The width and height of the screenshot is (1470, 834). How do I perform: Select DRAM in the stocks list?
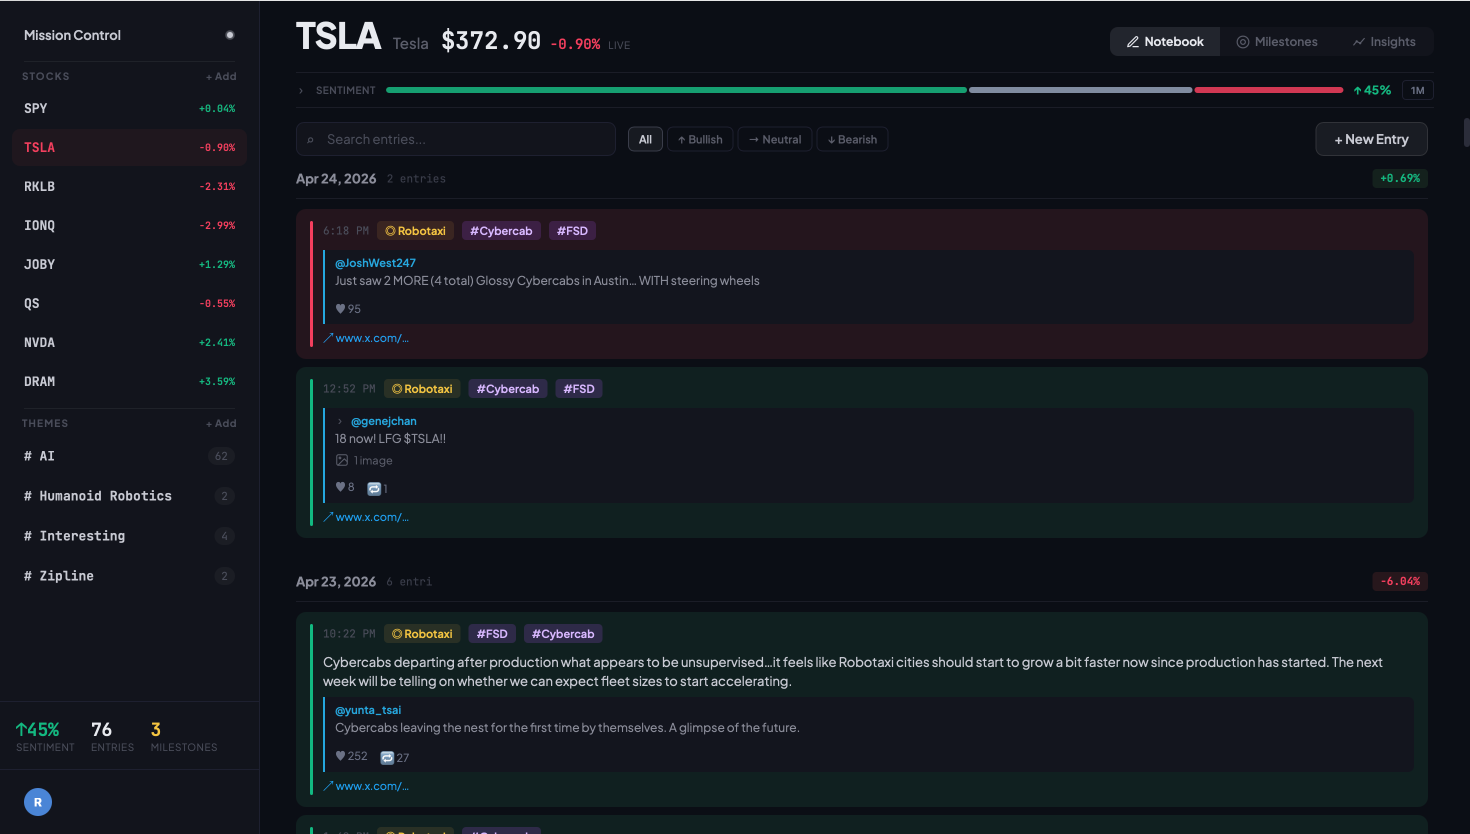(x=130, y=381)
